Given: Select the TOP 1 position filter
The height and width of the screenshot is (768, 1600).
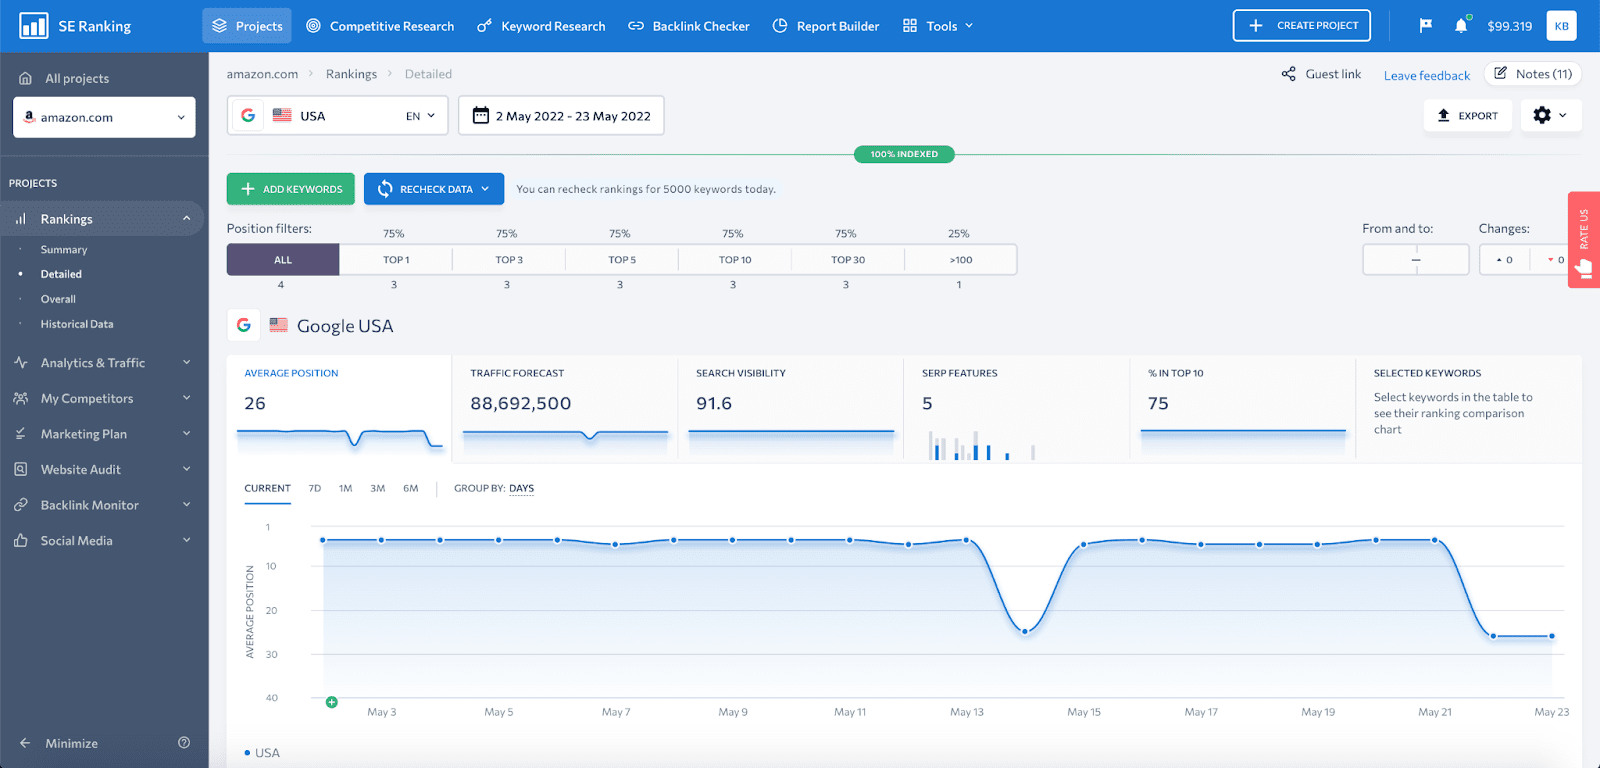Looking at the screenshot, I should [x=396, y=260].
